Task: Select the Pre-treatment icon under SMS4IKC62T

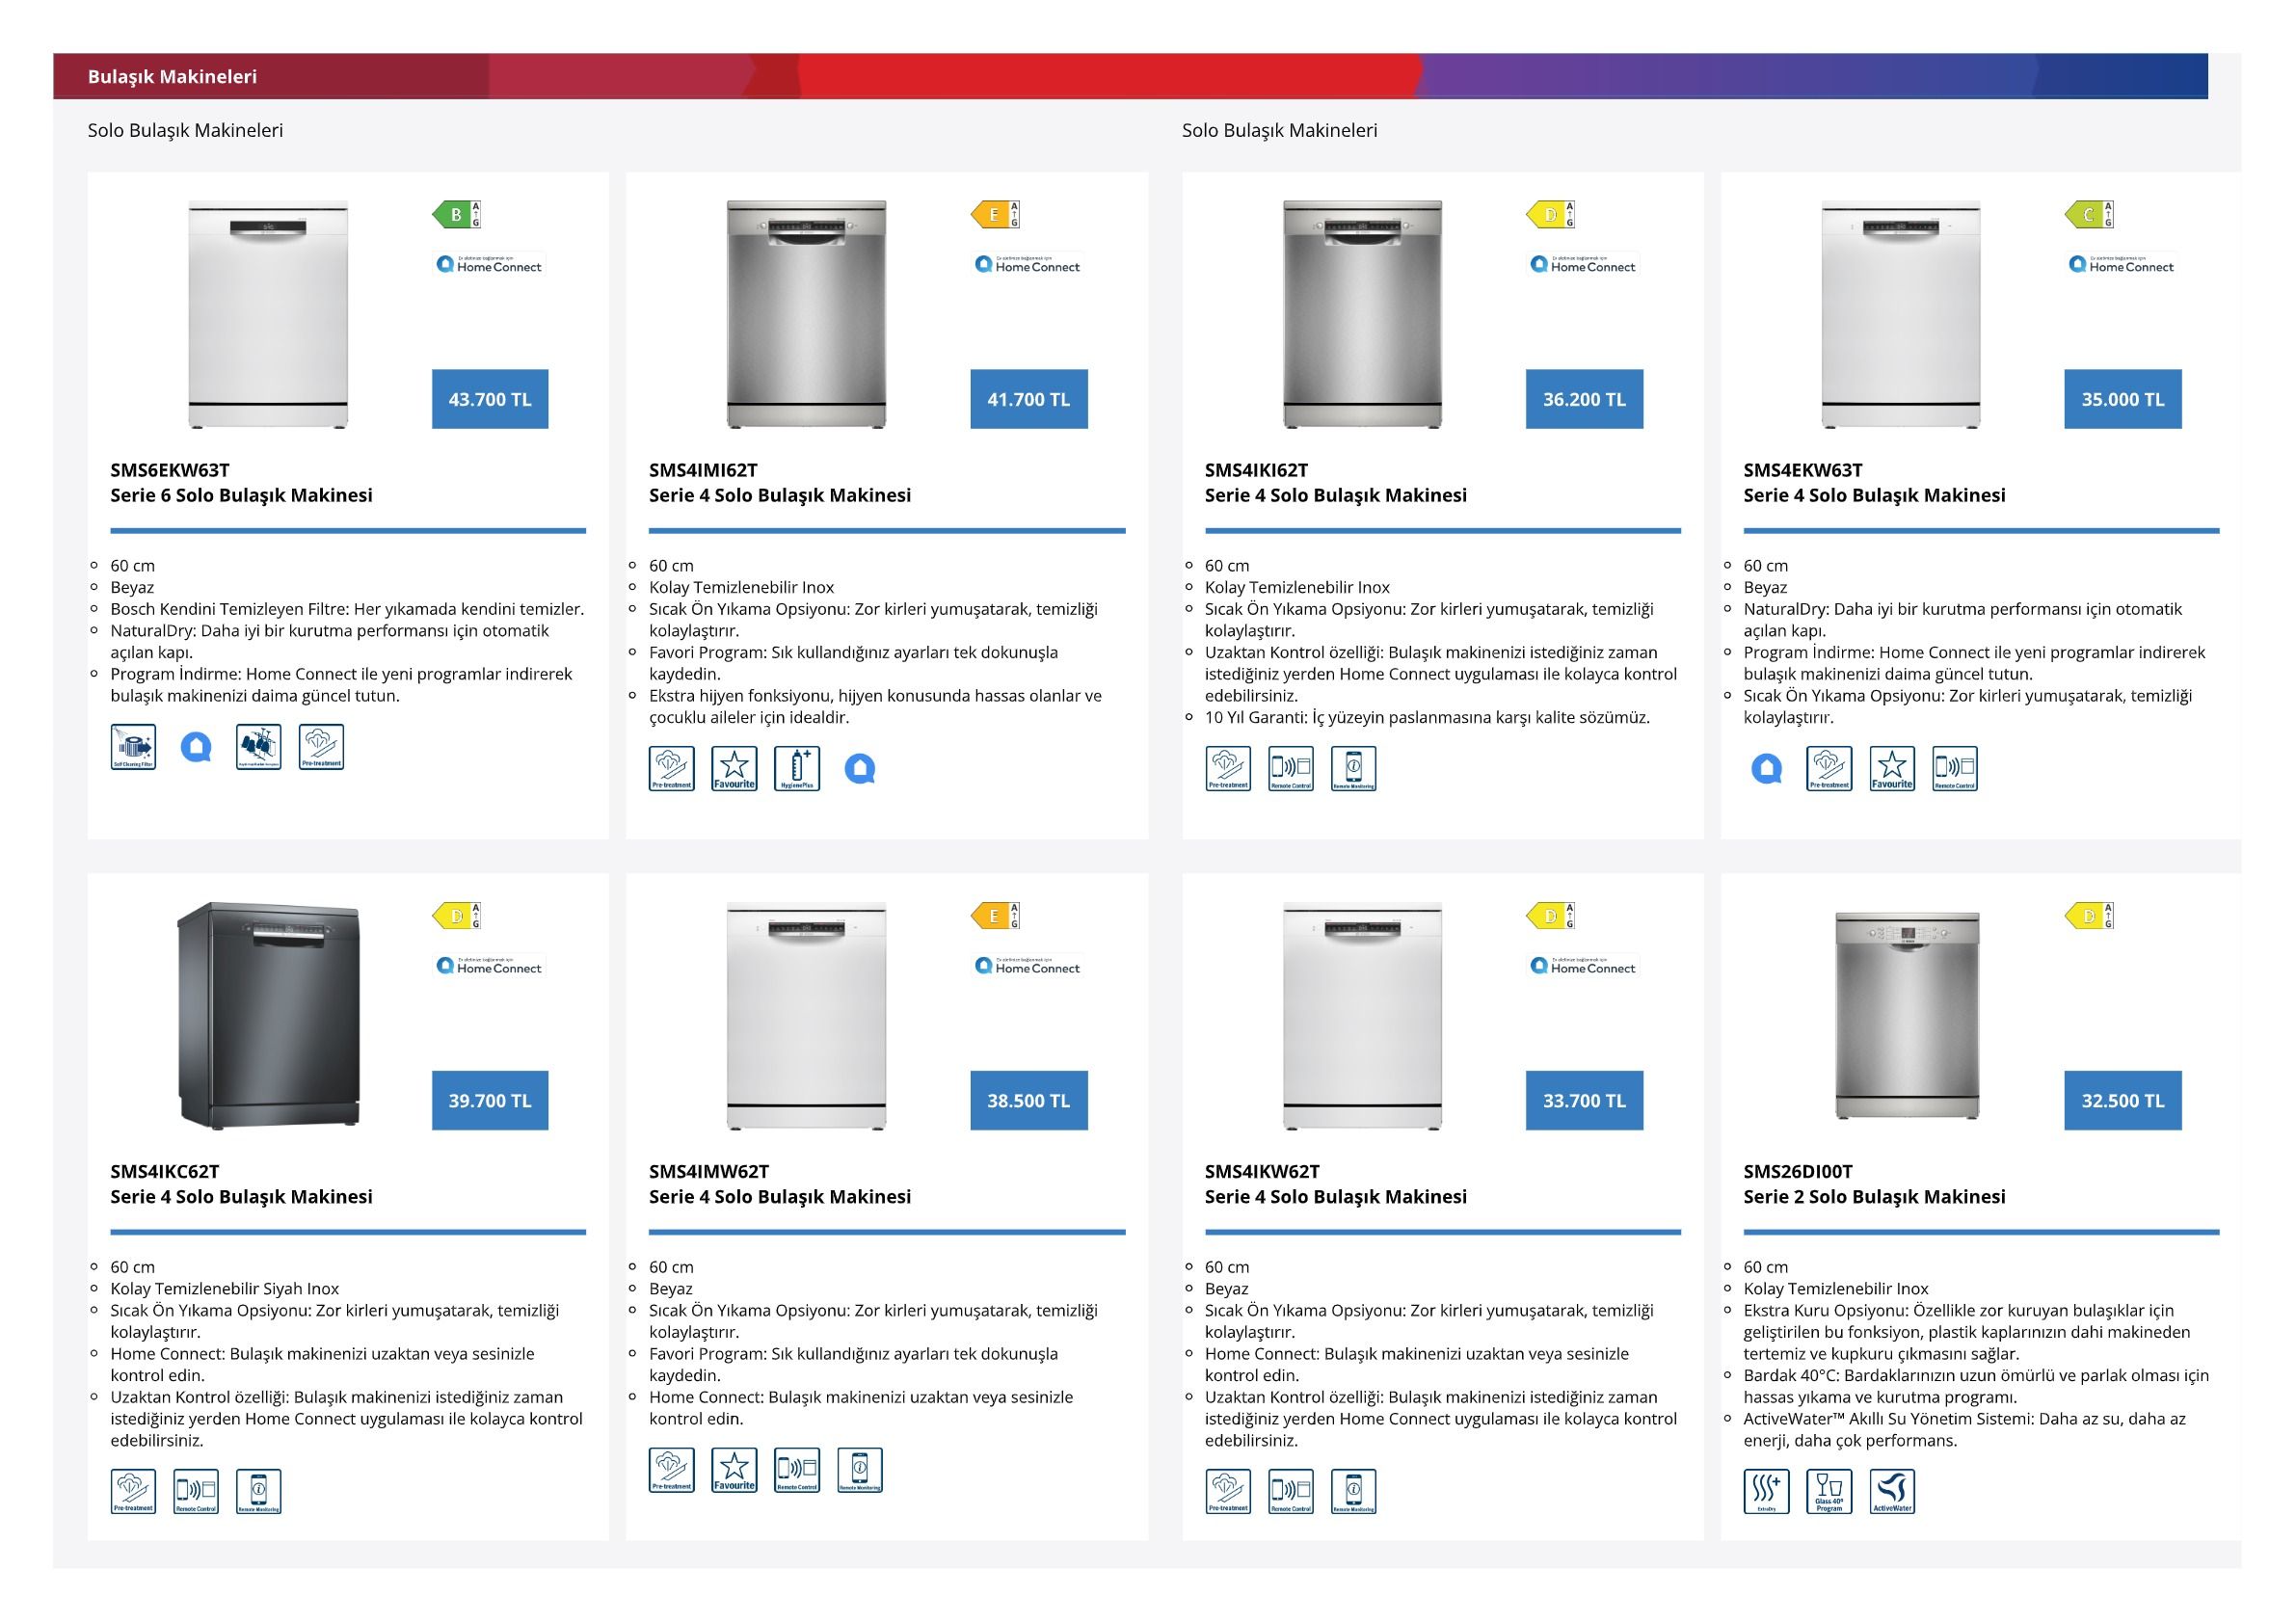Action: coord(133,1492)
